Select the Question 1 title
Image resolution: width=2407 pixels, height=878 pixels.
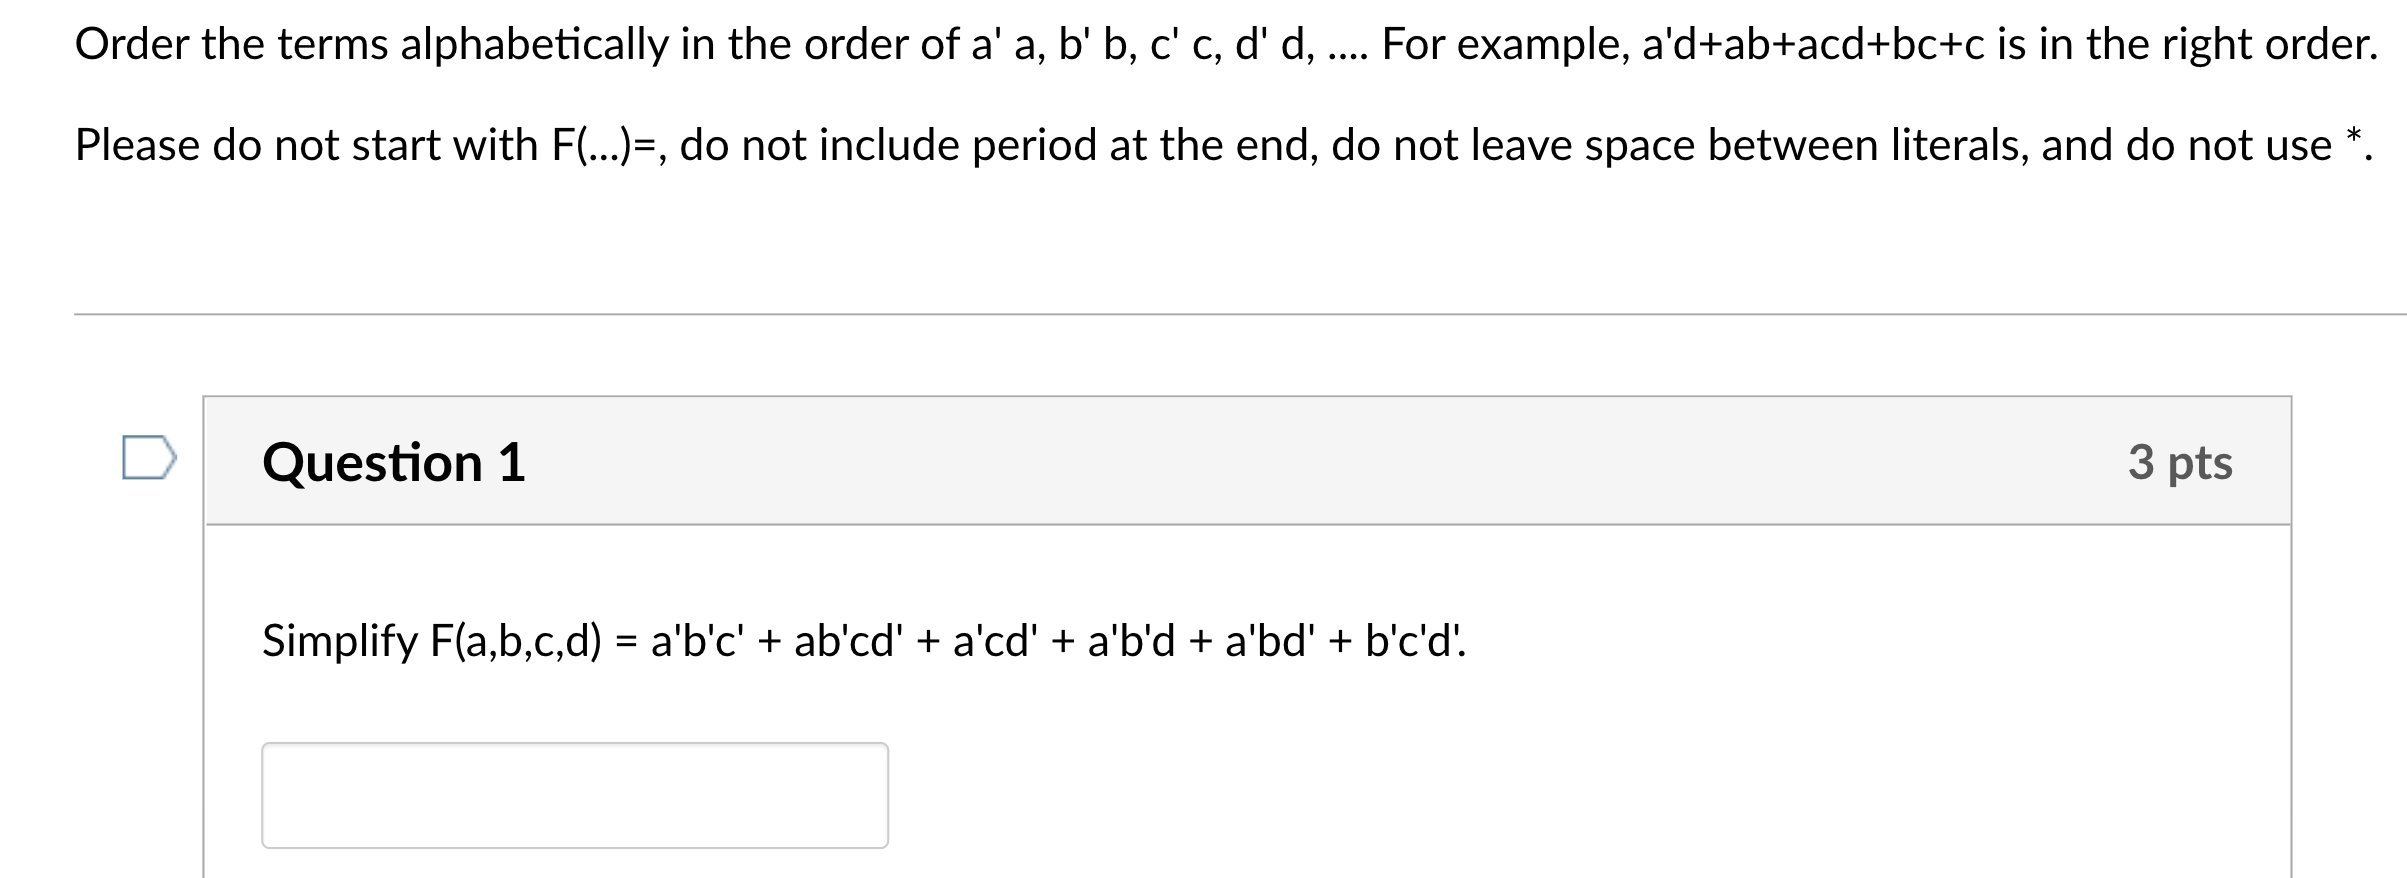coord(395,461)
